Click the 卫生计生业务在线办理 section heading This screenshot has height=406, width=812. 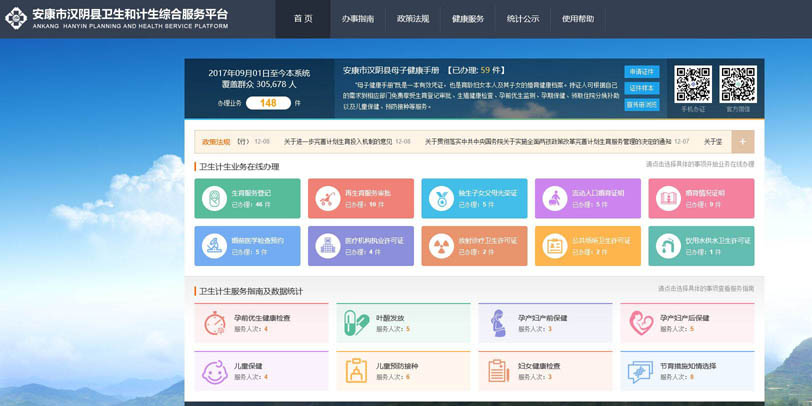pyautogui.click(x=239, y=167)
